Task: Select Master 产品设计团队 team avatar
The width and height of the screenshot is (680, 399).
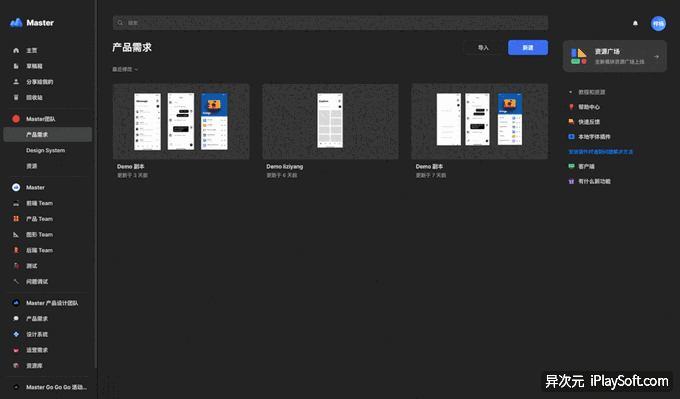Action: pyautogui.click(x=16, y=303)
